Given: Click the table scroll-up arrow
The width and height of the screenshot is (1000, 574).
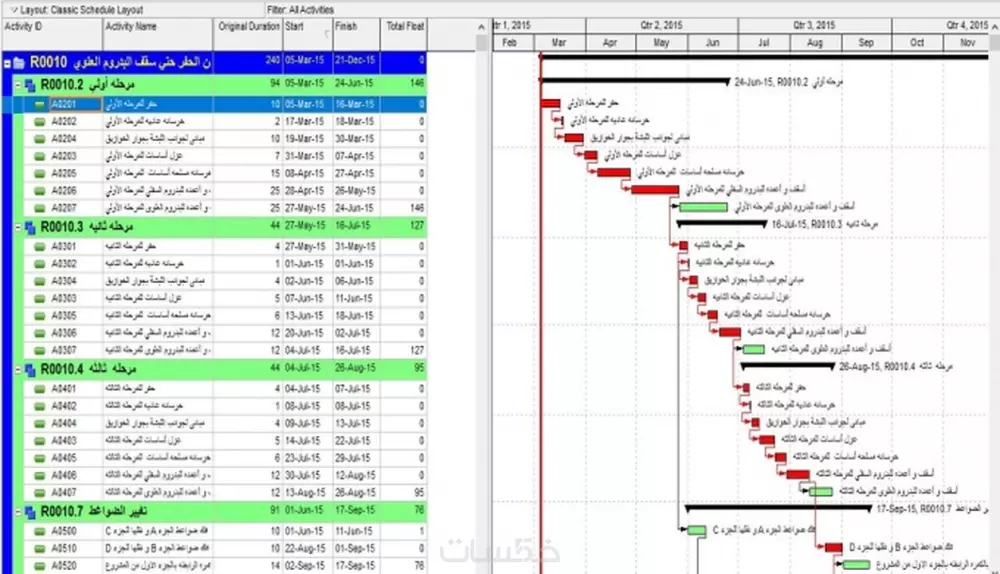Looking at the screenshot, I should tap(482, 26).
